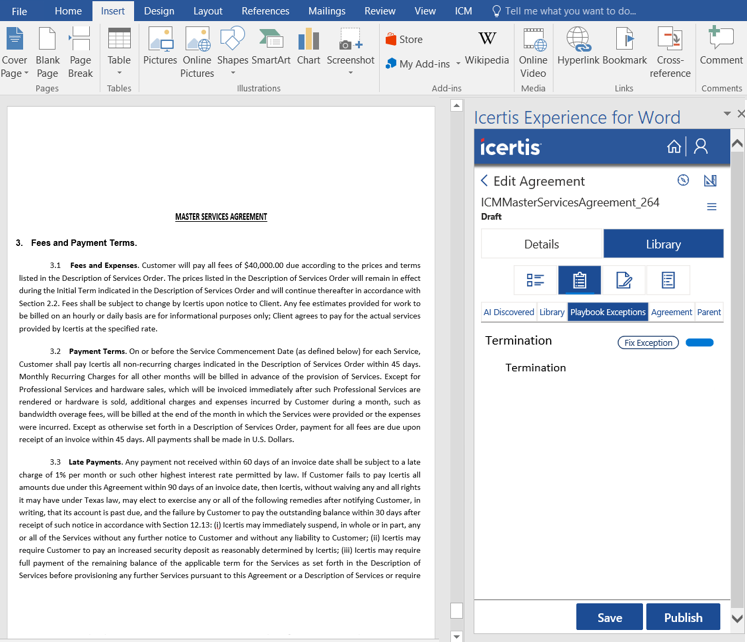
Task: Click the document template icon in Library
Action: coord(668,280)
